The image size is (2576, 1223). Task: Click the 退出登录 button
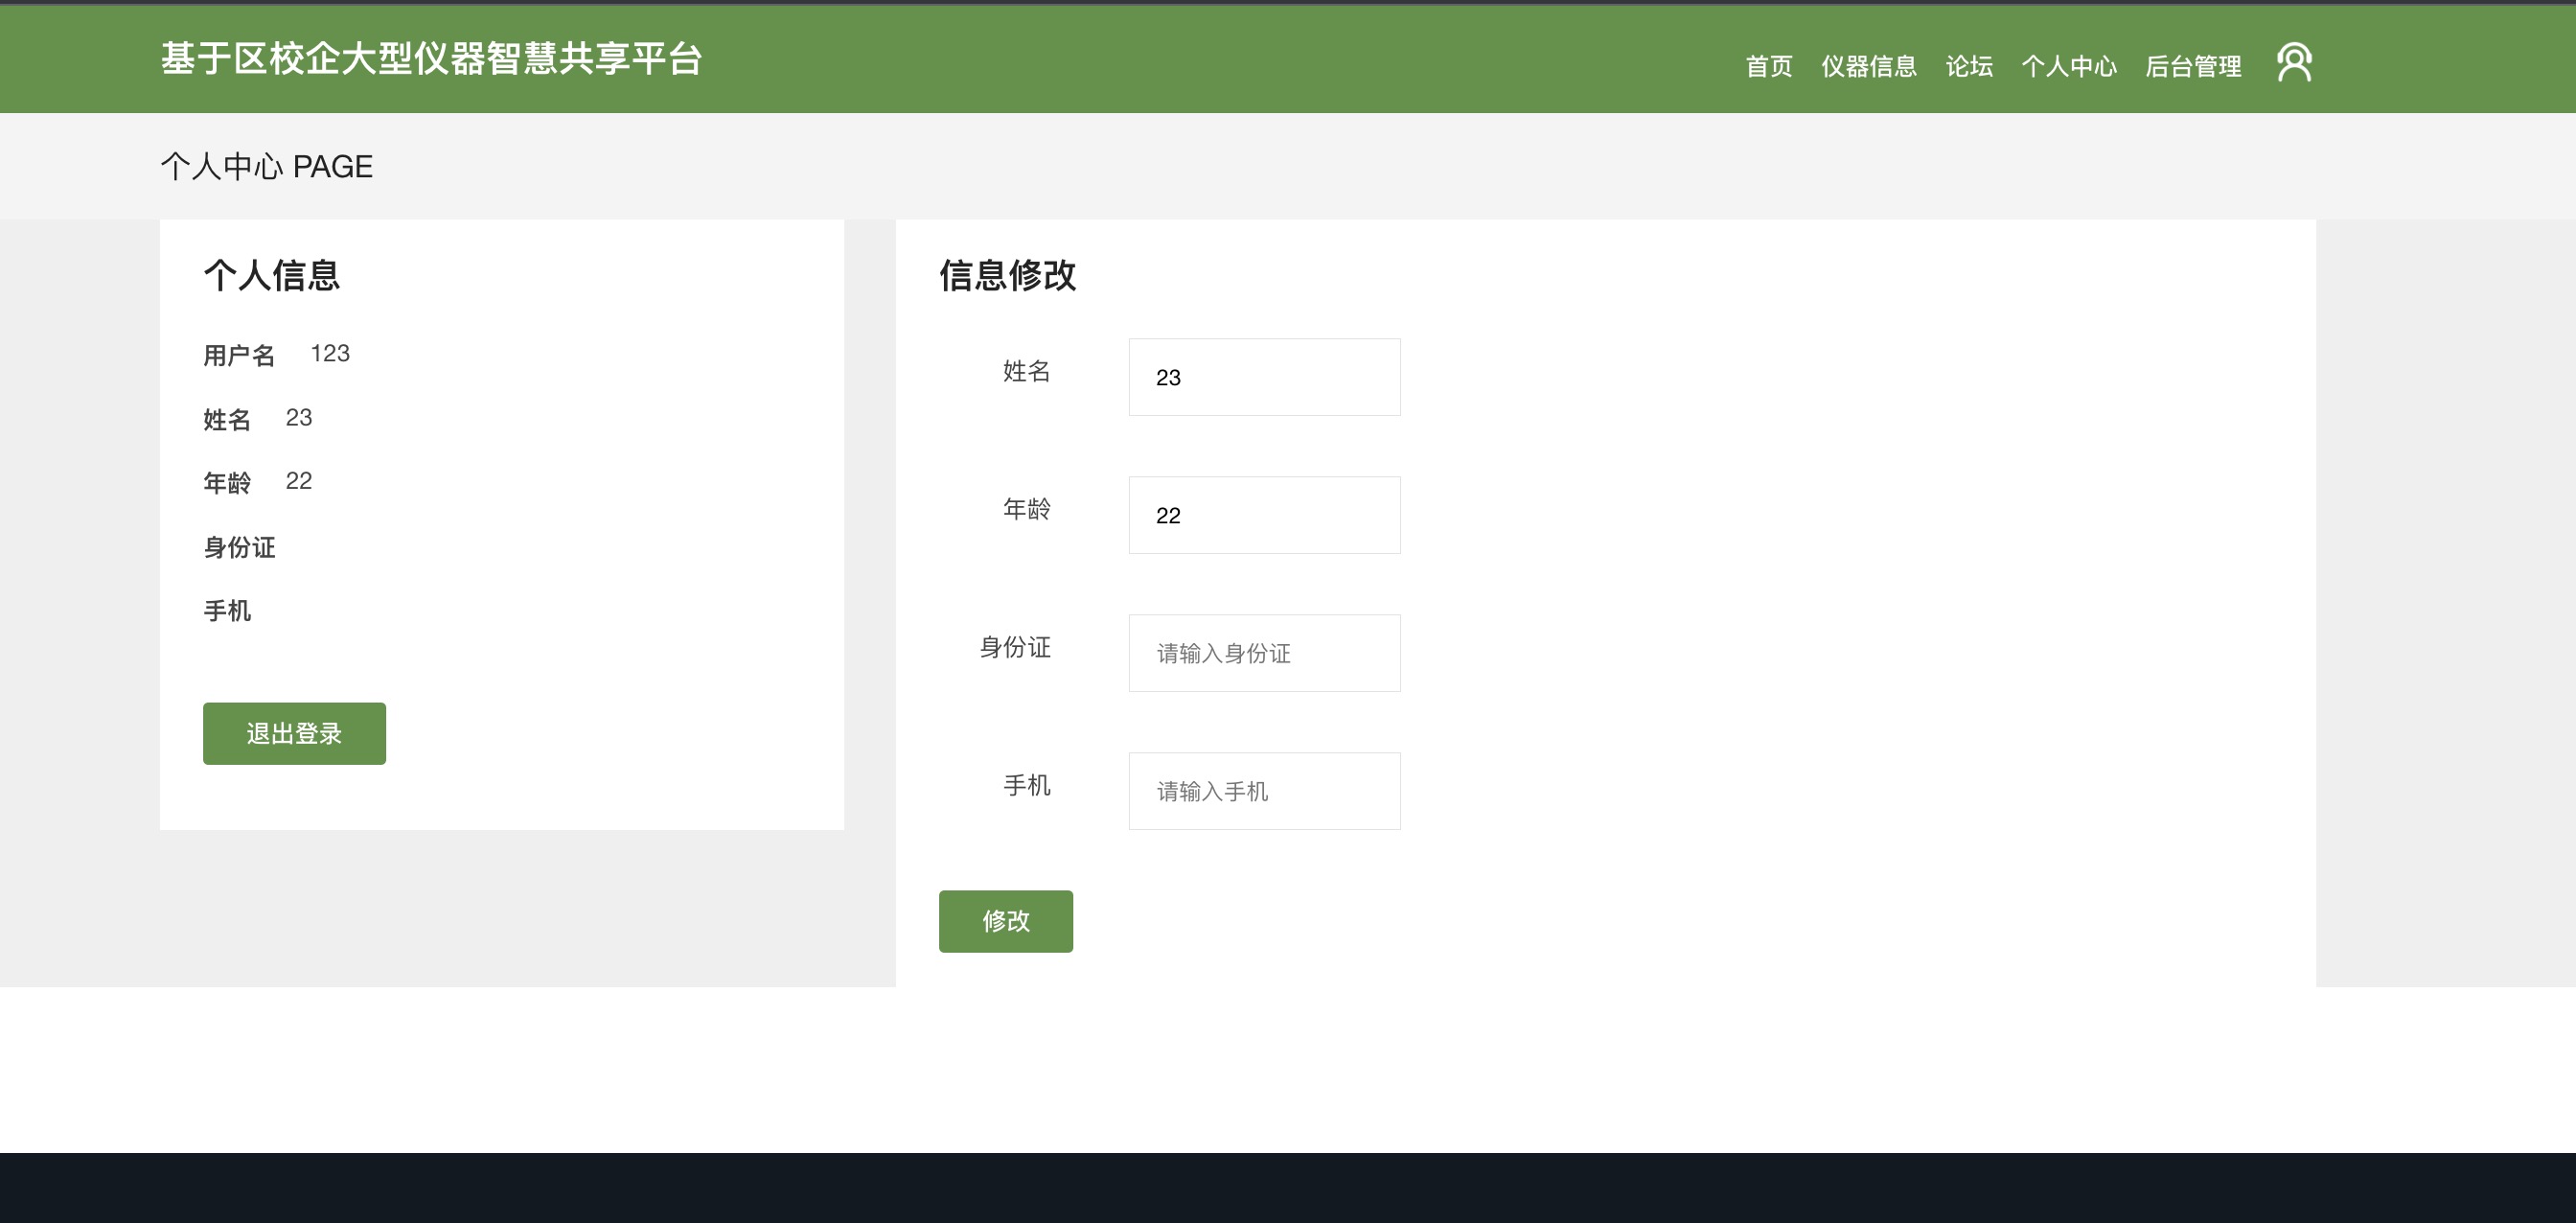point(294,733)
